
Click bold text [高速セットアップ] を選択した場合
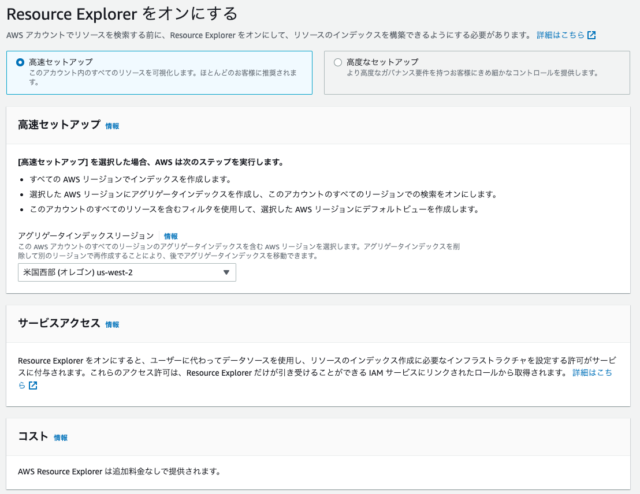(x=151, y=162)
